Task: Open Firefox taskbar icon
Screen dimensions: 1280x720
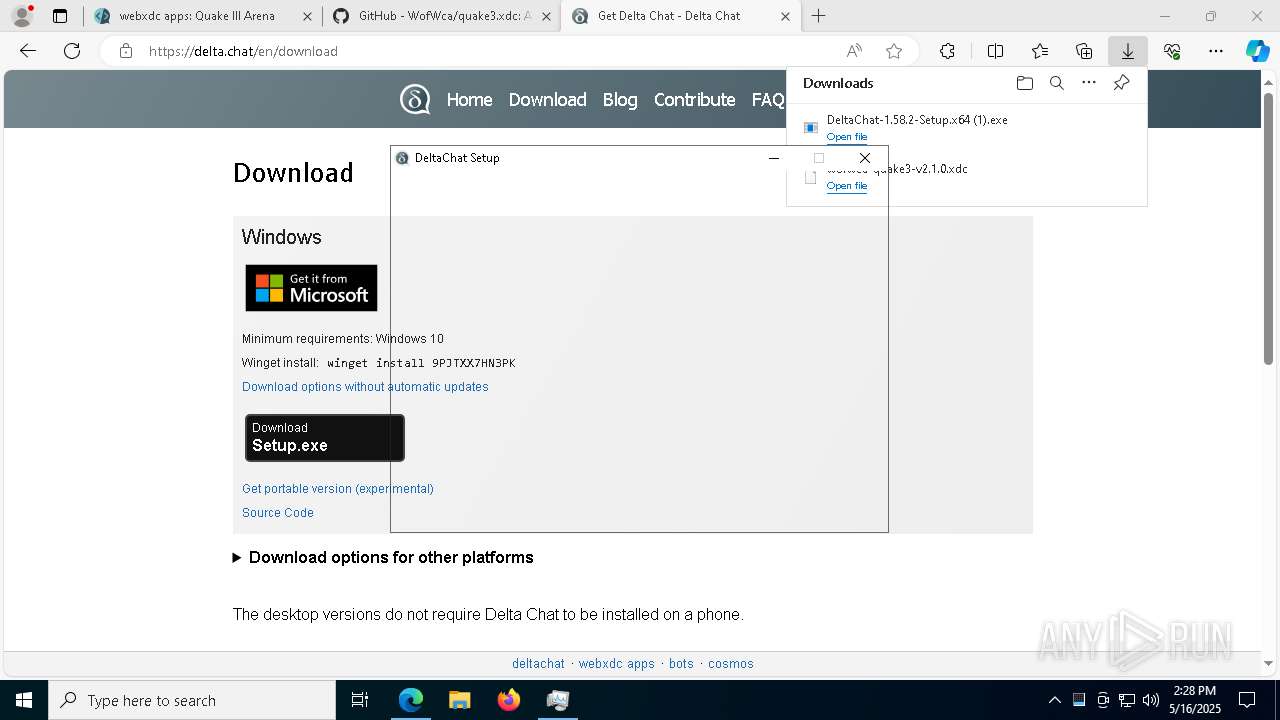Action: tap(508, 700)
